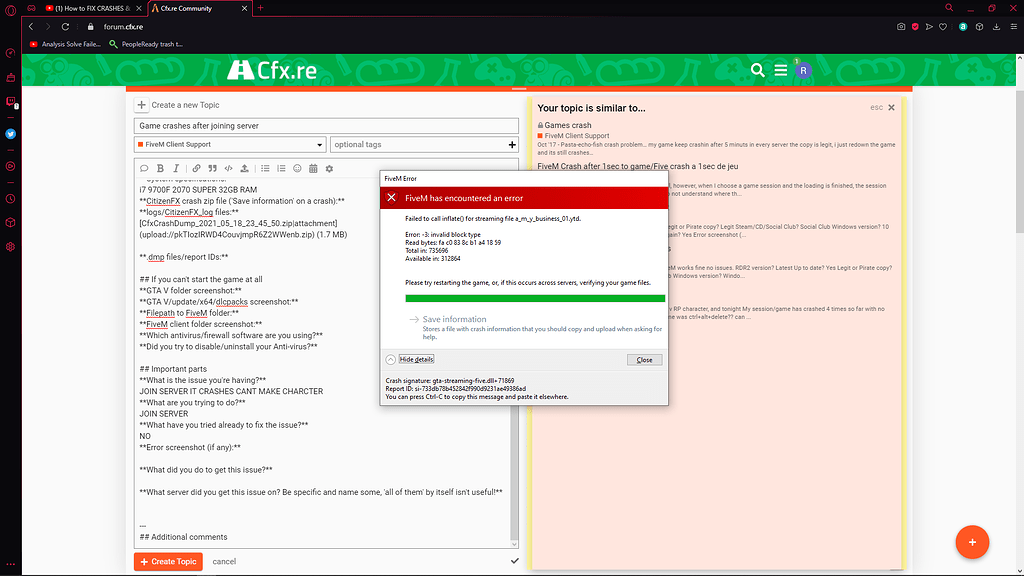
Task: Toggle numbered list in the editor
Action: [x=281, y=168]
